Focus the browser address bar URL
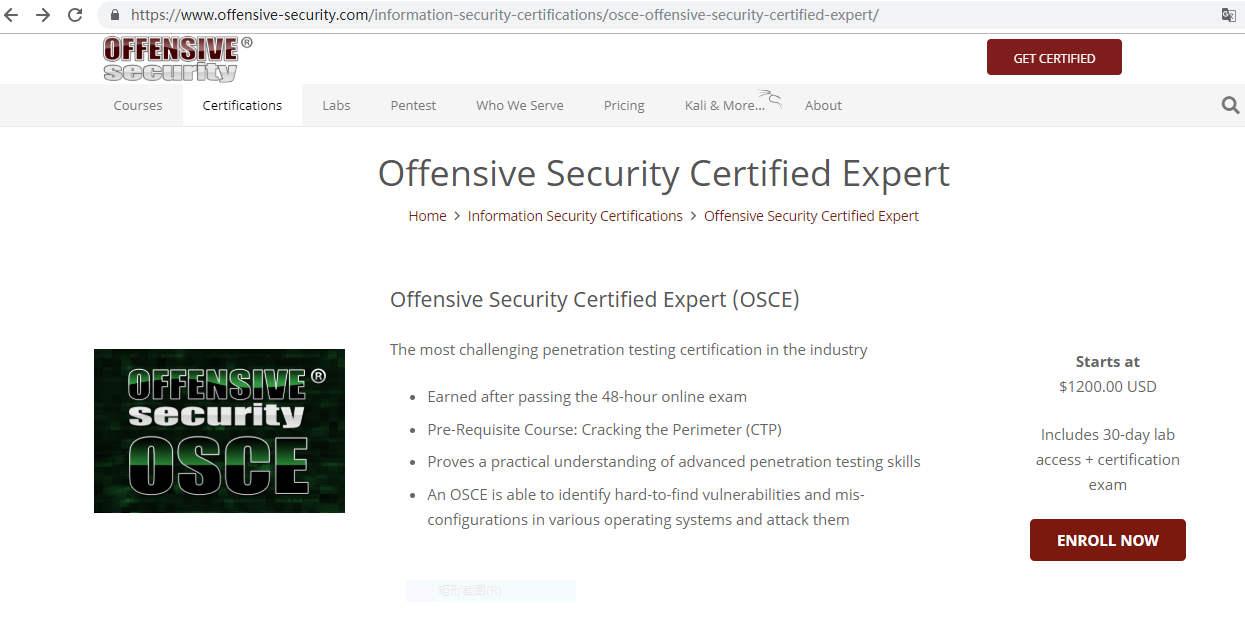Viewport: 1245px width, 628px height. (x=504, y=15)
